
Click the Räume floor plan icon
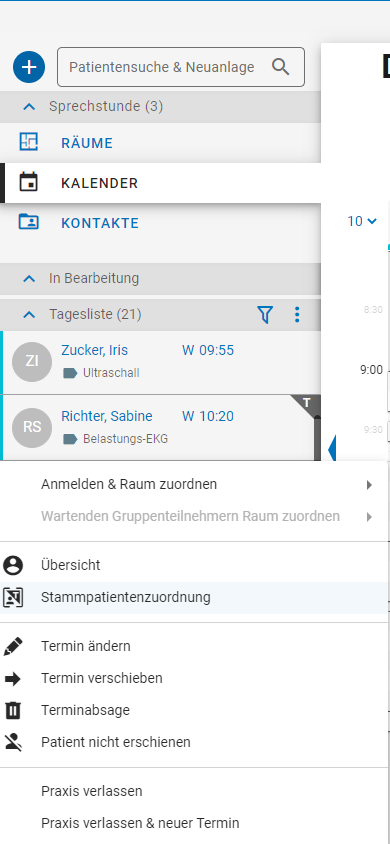pyautogui.click(x=29, y=141)
